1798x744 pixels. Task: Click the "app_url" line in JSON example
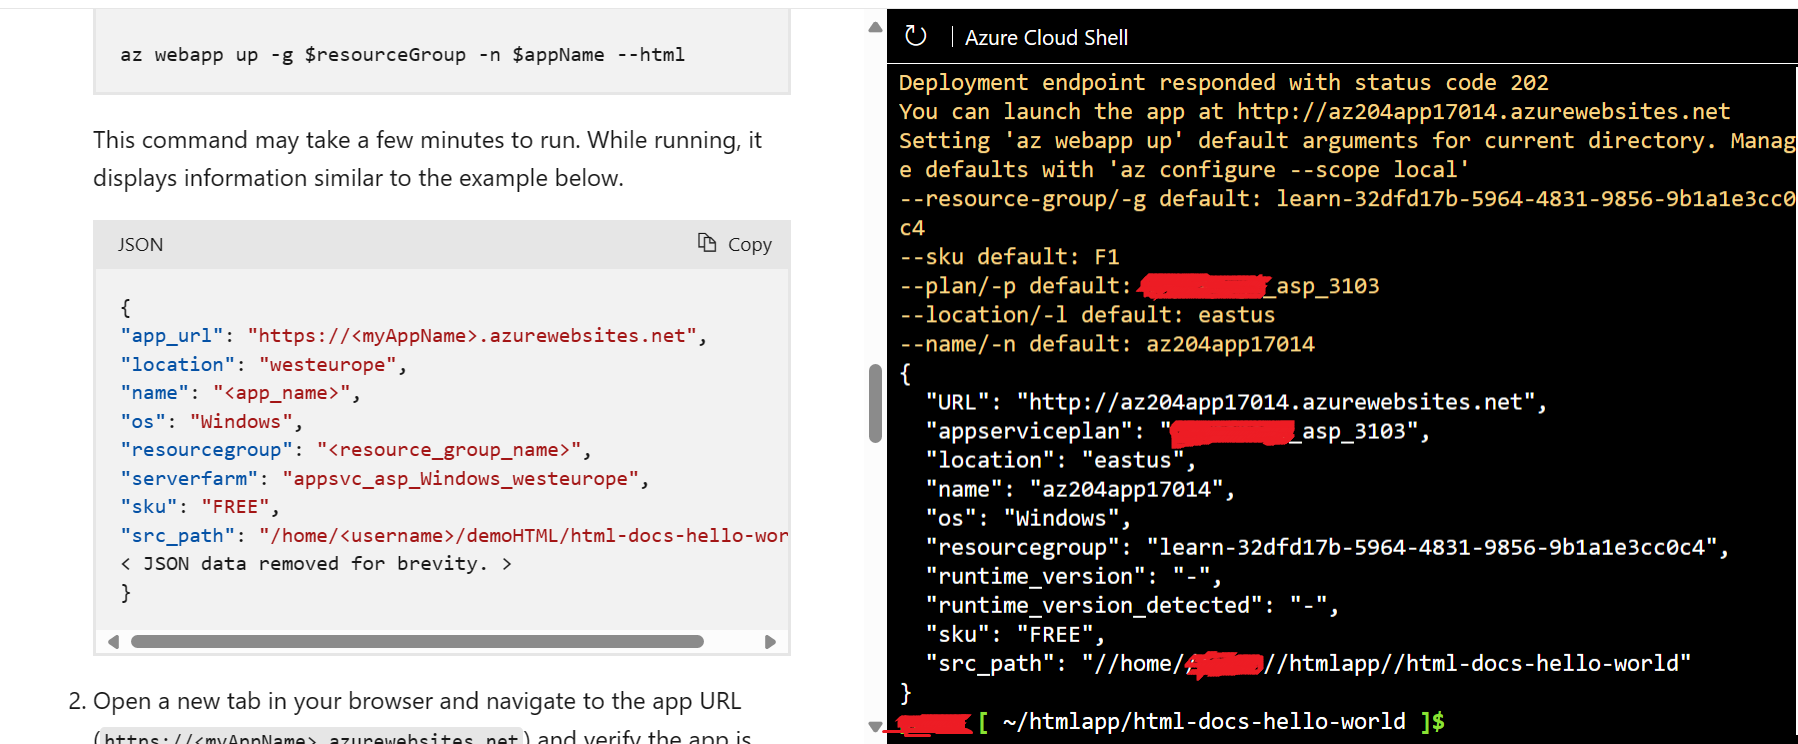(414, 336)
